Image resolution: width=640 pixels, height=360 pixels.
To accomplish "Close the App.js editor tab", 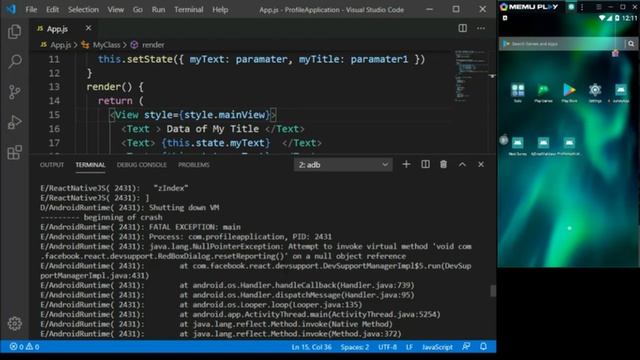I will (x=88, y=28).
